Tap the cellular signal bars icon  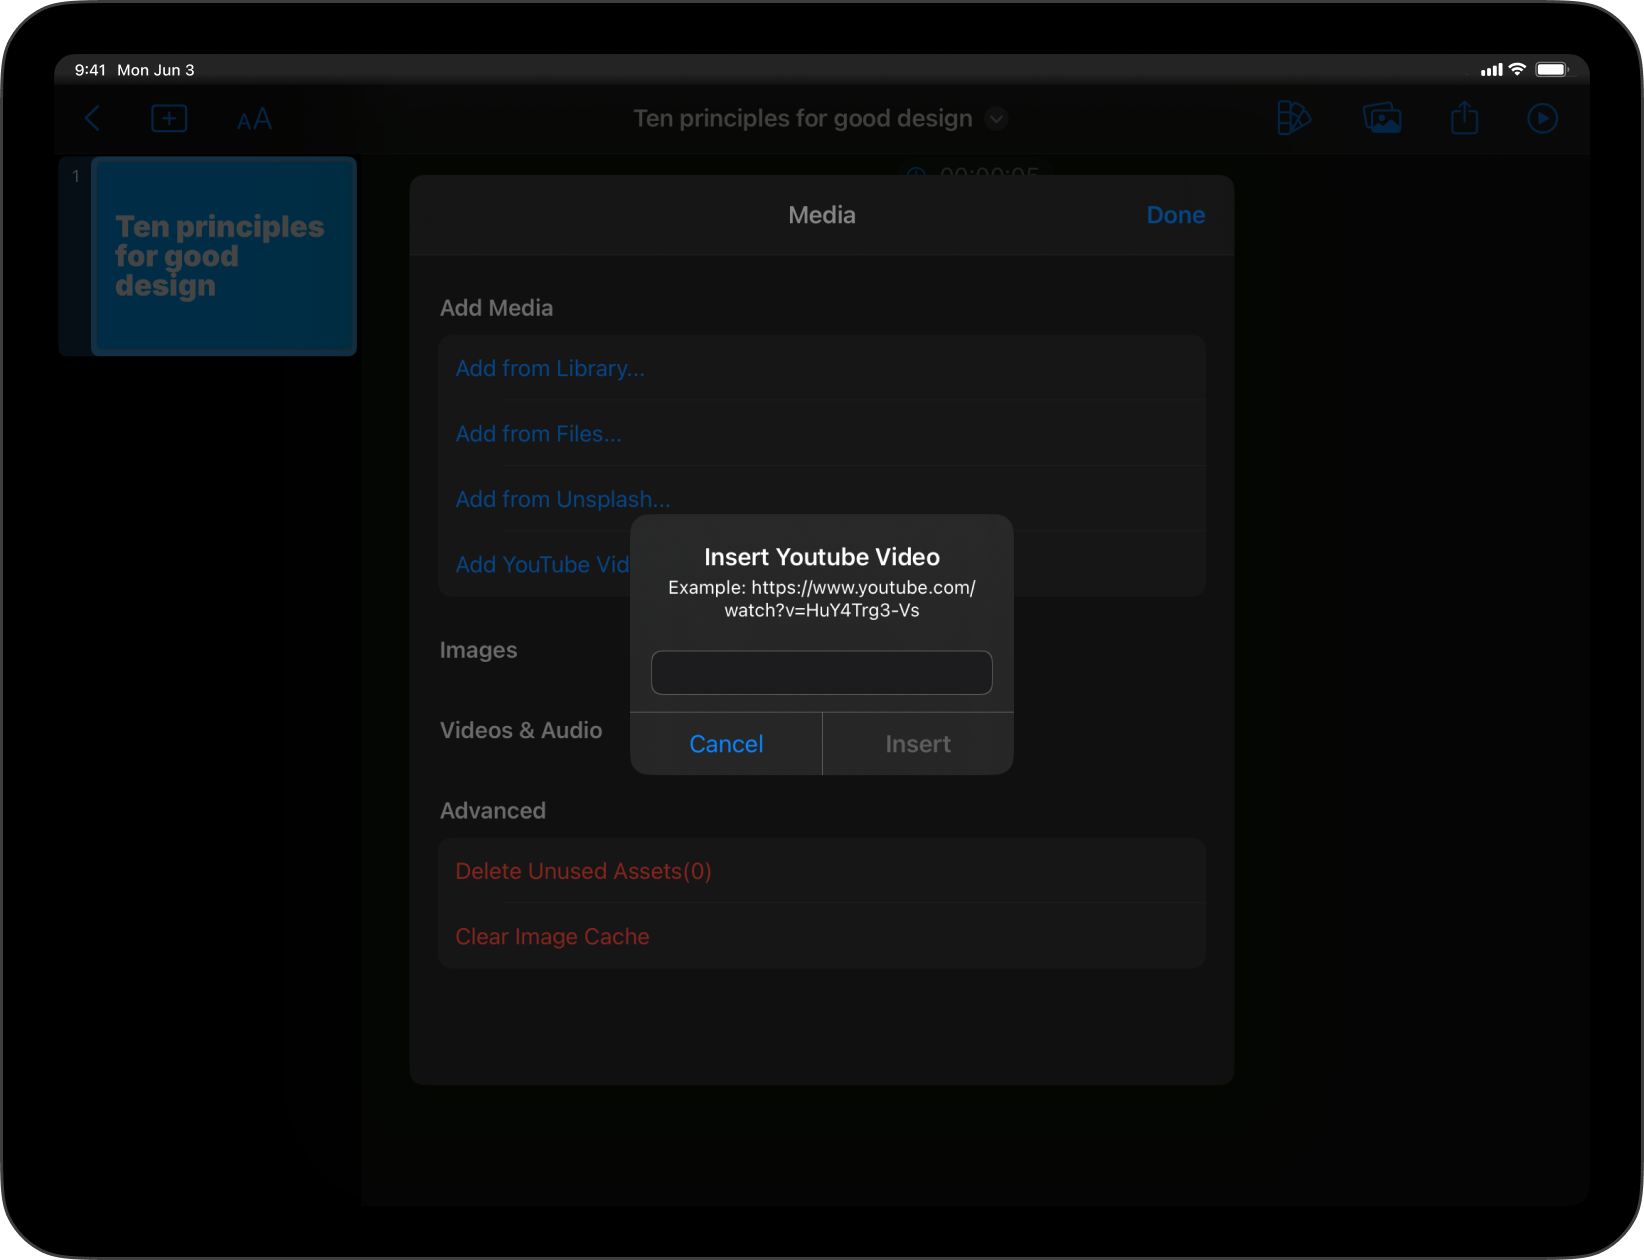(x=1491, y=70)
